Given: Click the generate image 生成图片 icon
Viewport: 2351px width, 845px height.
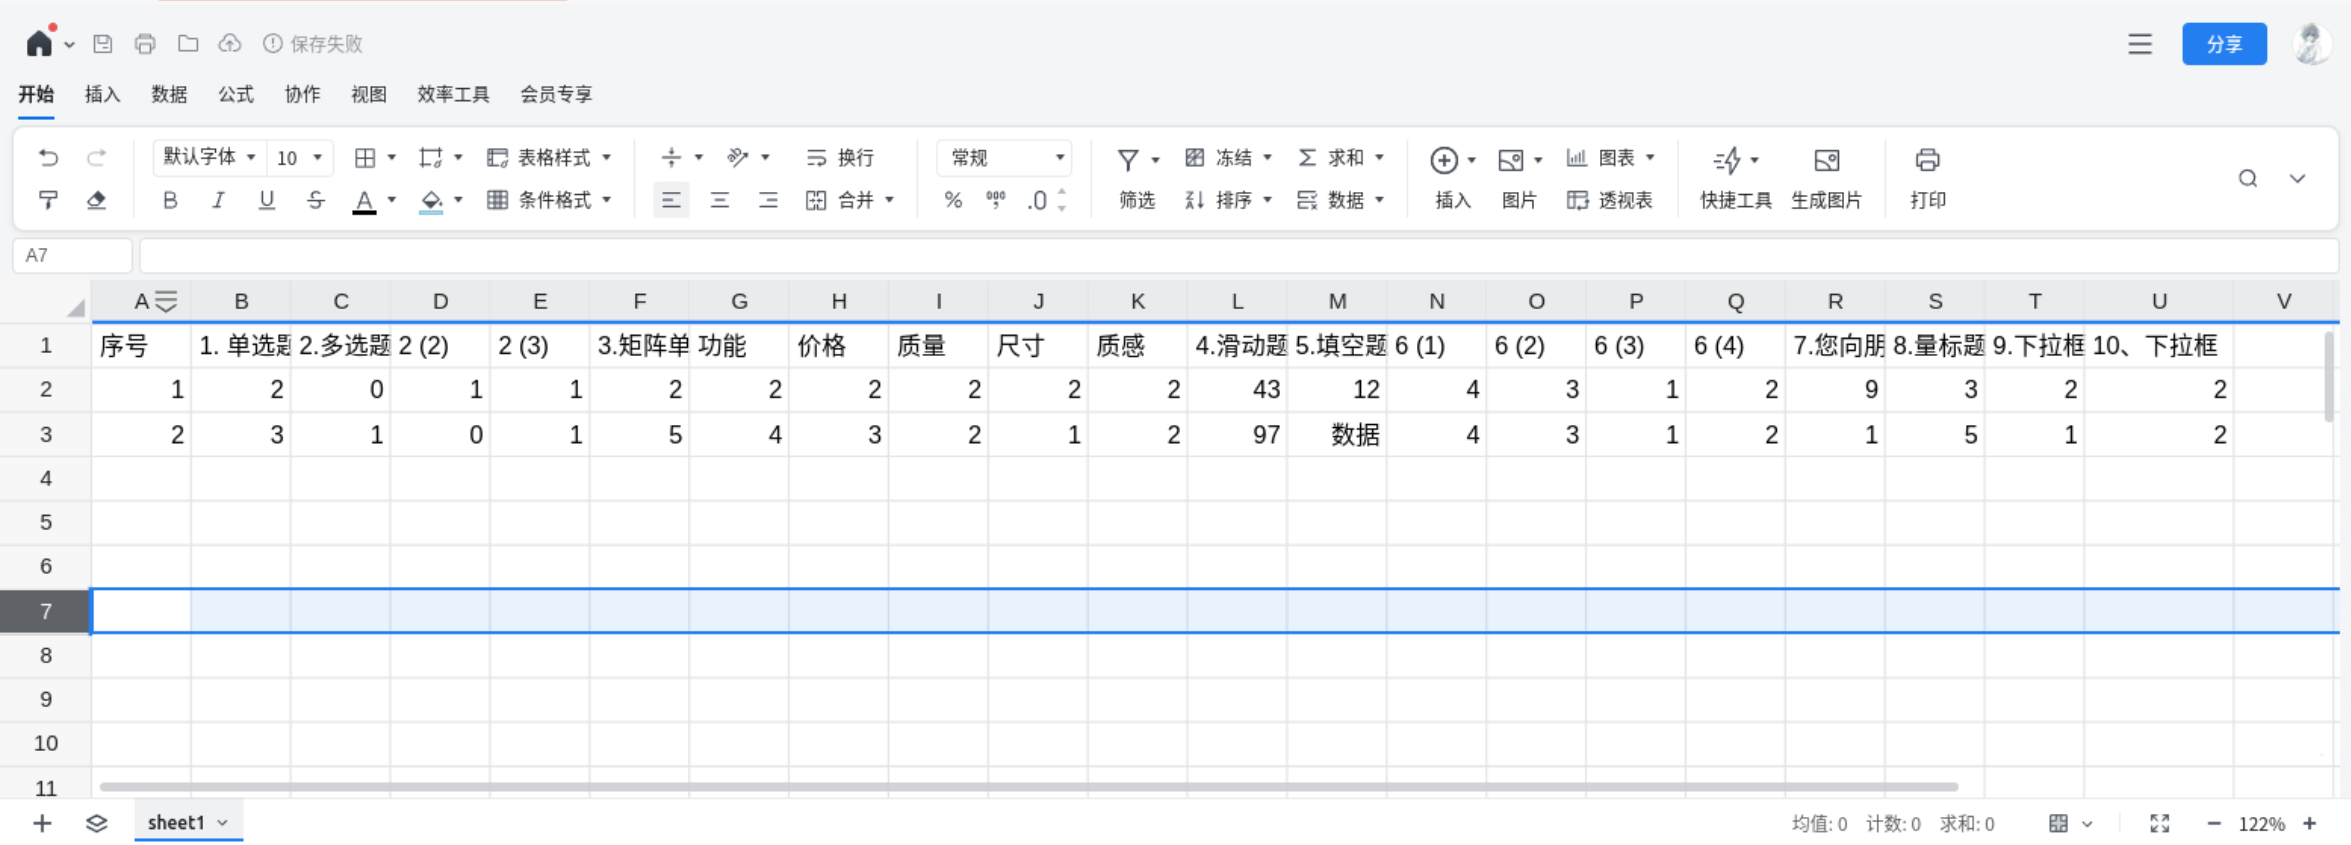Looking at the screenshot, I should coord(1826,160).
